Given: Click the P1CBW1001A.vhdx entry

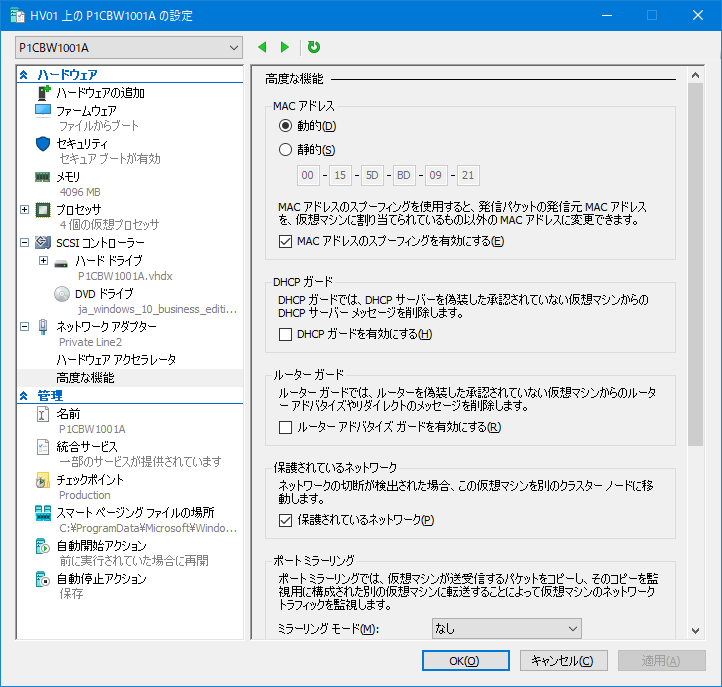Looking at the screenshot, I should pyautogui.click(x=125, y=276).
